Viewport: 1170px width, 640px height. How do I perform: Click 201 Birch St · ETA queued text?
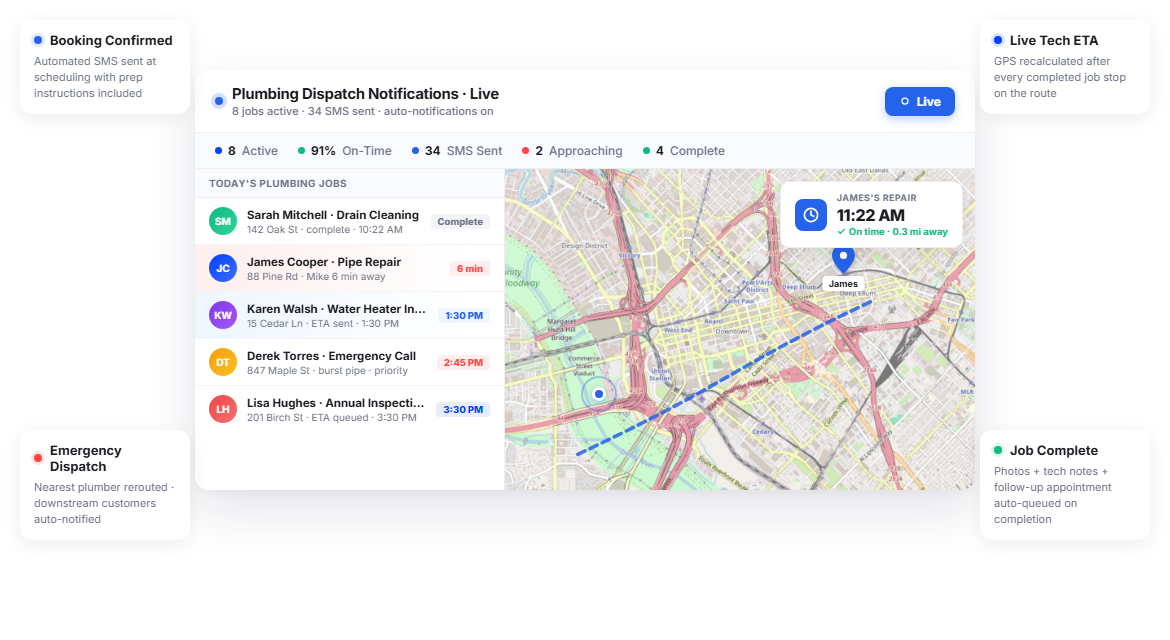(x=310, y=418)
